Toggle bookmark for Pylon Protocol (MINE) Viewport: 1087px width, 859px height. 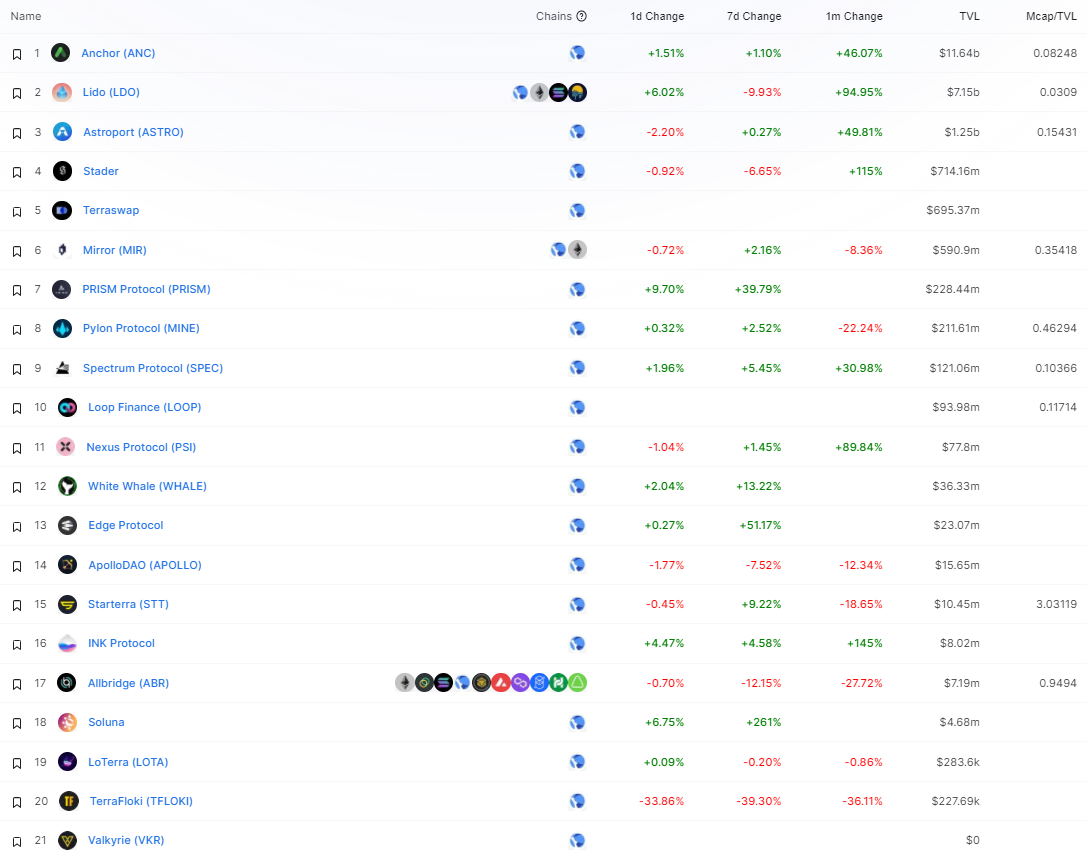pos(17,329)
